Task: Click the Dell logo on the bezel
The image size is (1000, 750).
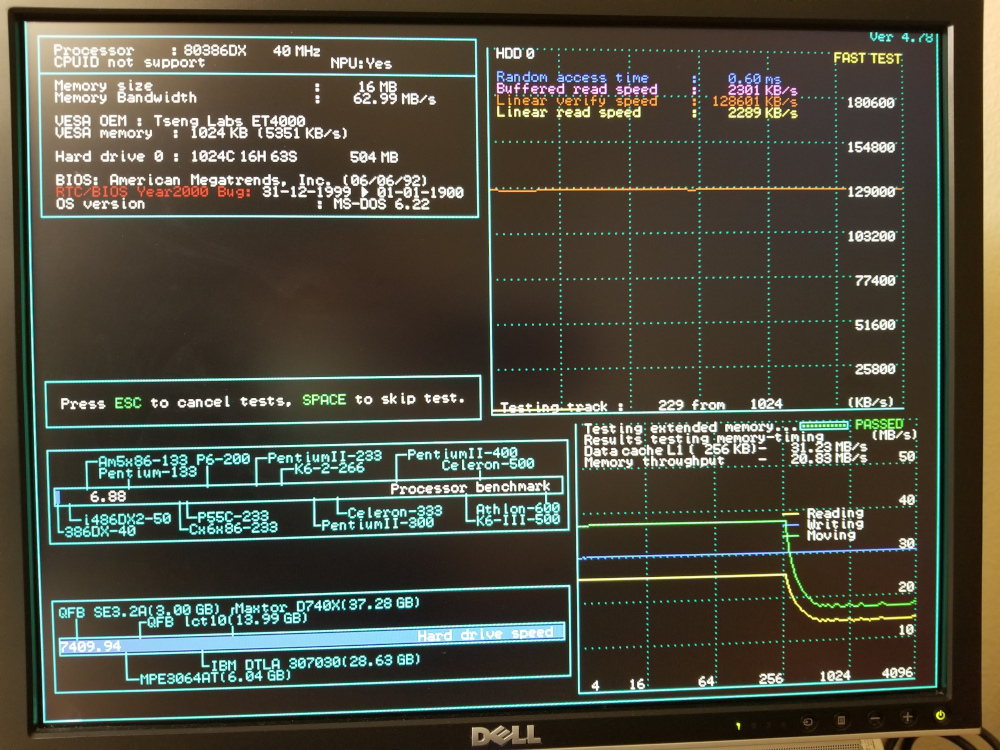Action: coord(506,736)
